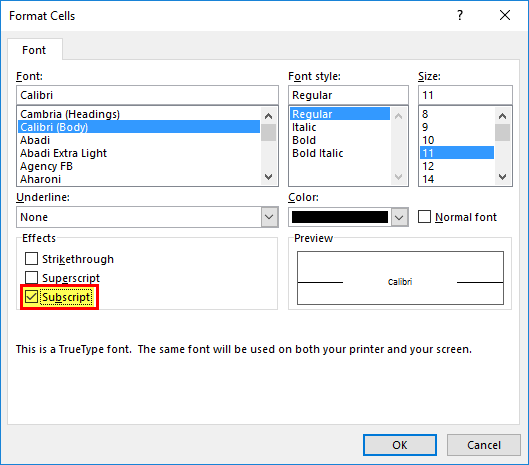Click the Help question mark icon

pos(460,15)
